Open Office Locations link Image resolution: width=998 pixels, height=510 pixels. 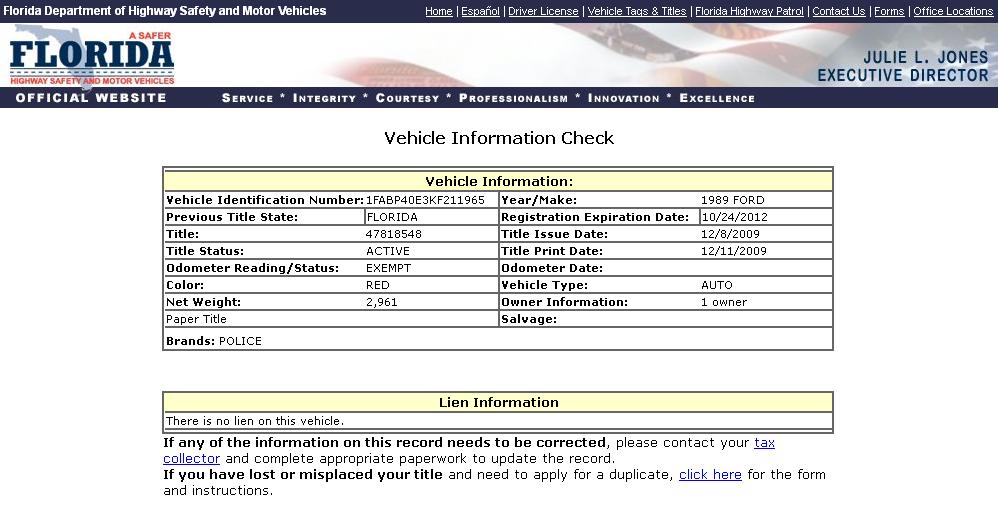(x=953, y=11)
